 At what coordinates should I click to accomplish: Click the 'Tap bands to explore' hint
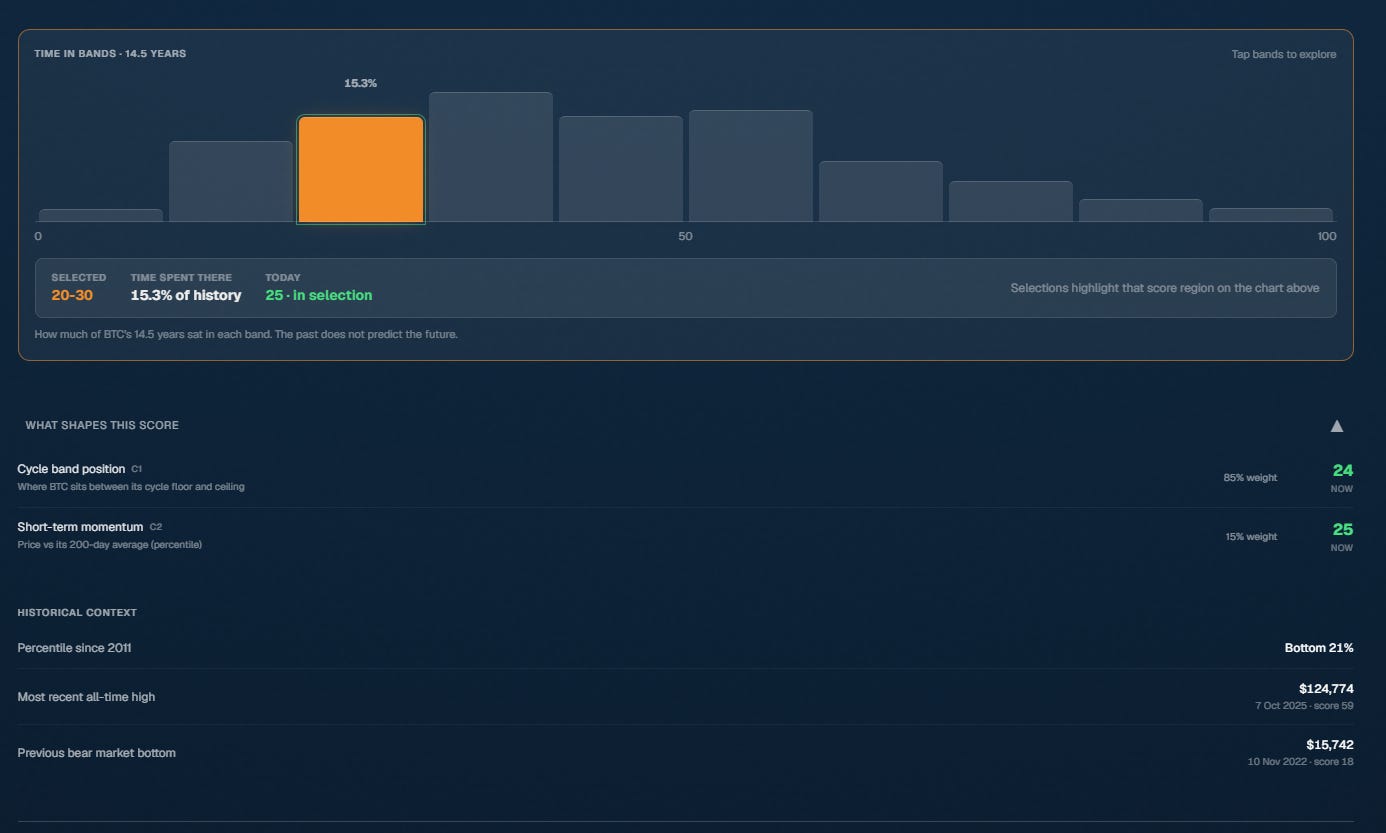coord(1284,54)
